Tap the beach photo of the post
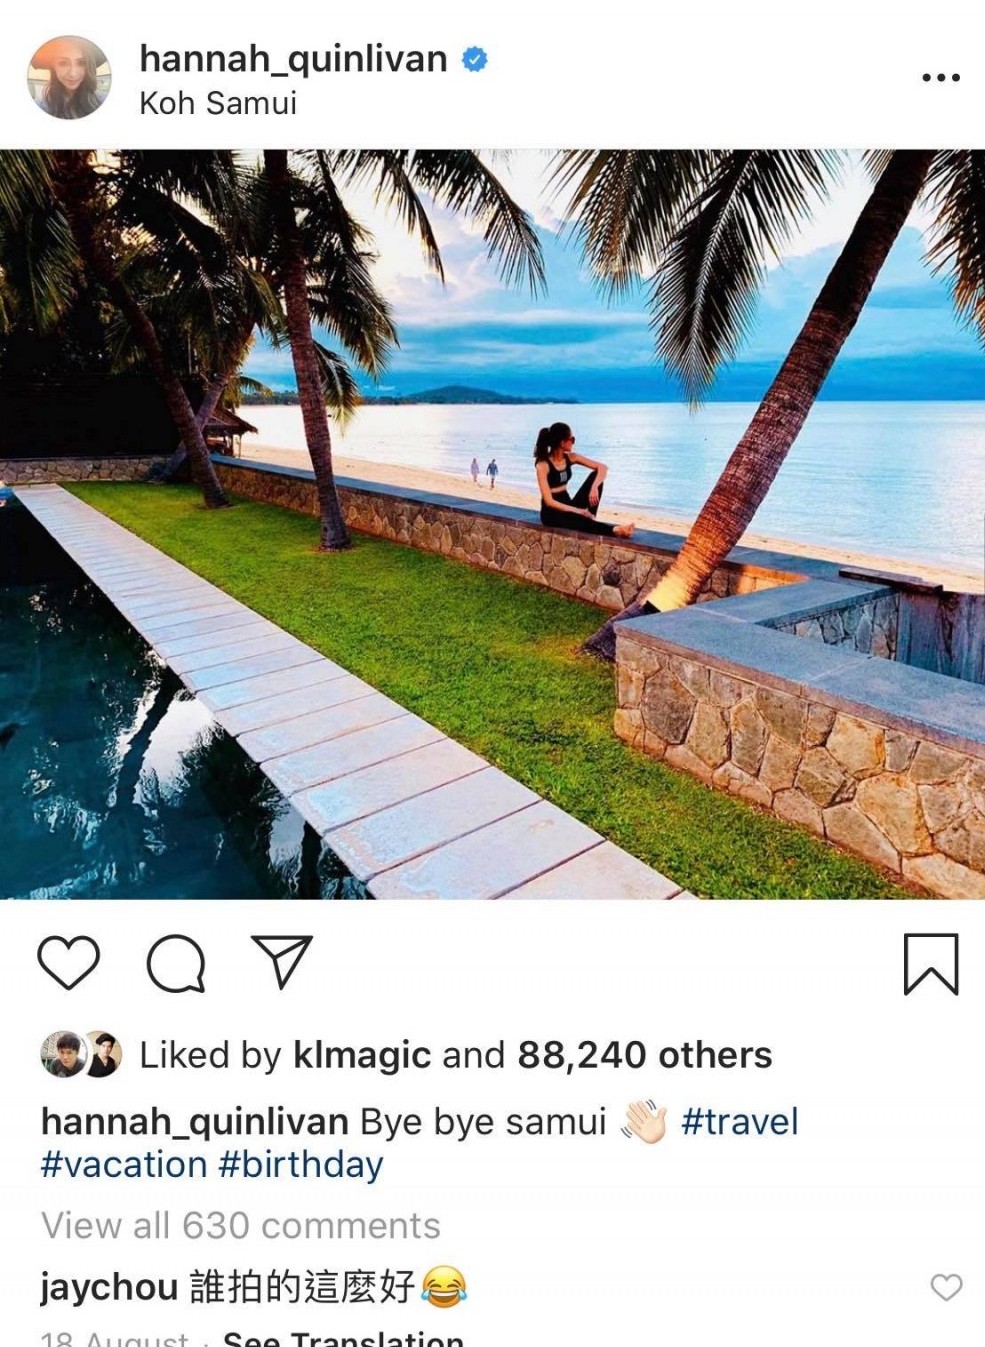This screenshot has height=1347, width=985. pyautogui.click(x=492, y=524)
